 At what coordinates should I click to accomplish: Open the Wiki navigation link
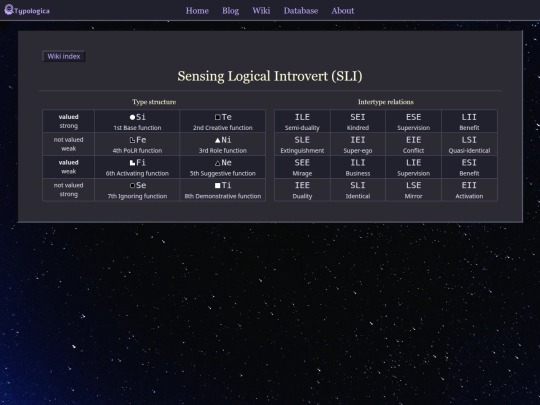coord(261,11)
